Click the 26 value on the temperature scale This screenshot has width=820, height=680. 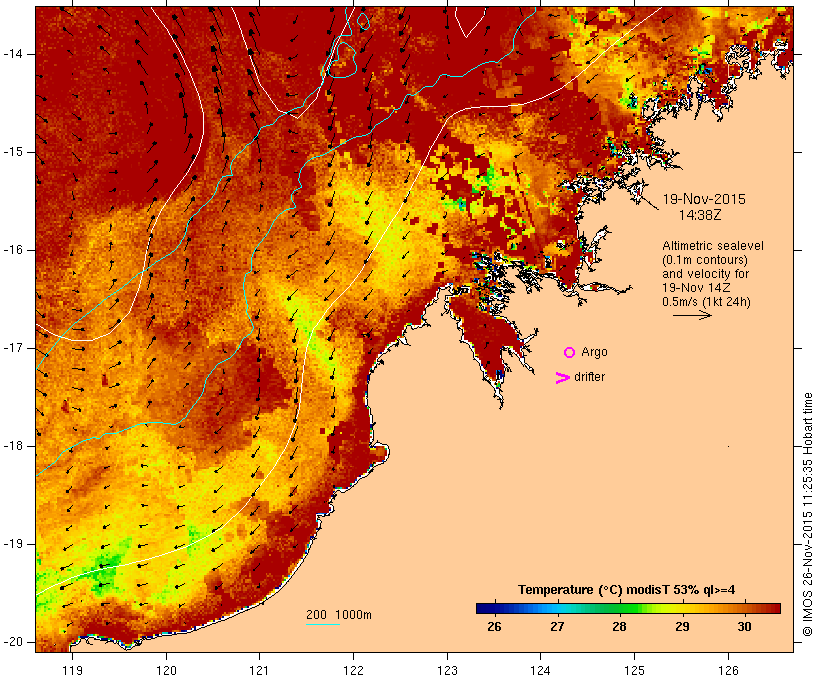point(494,627)
